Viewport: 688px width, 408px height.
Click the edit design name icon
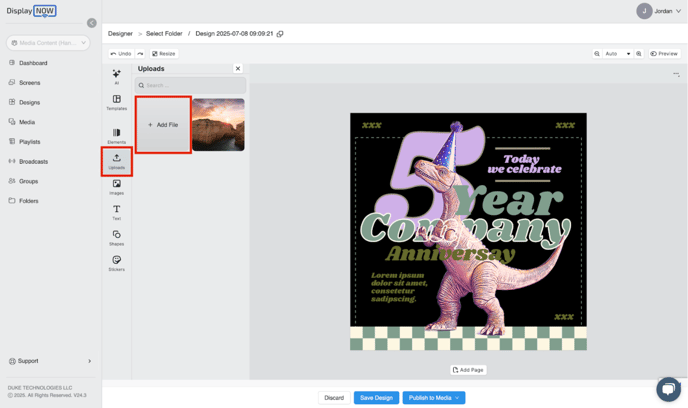(280, 34)
